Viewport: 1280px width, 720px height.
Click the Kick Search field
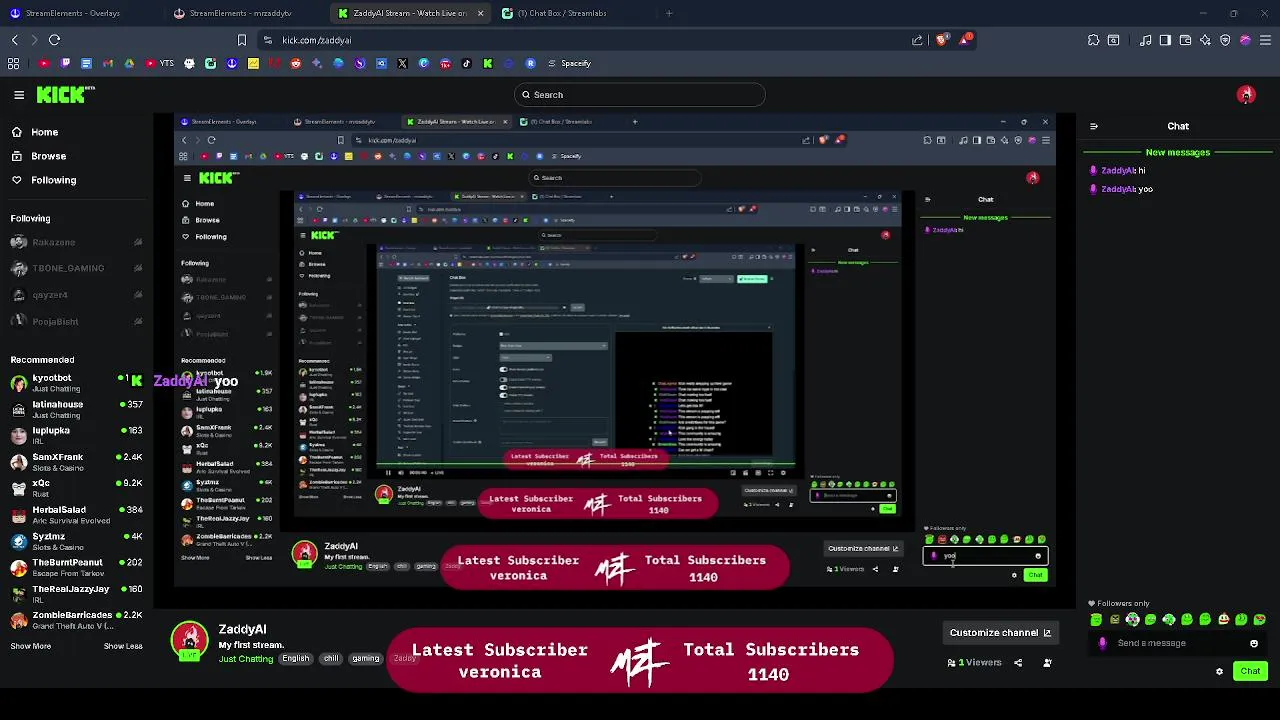pyautogui.click(x=640, y=95)
